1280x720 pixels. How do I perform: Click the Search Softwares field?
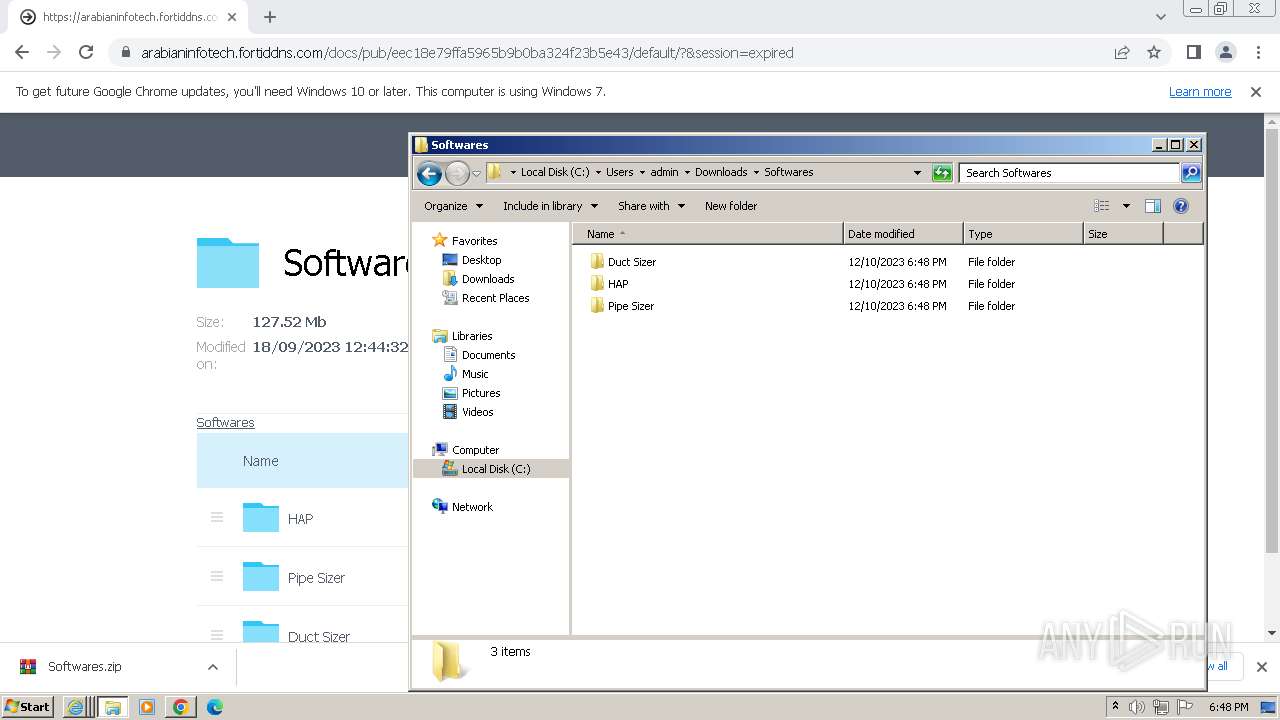(x=1068, y=173)
